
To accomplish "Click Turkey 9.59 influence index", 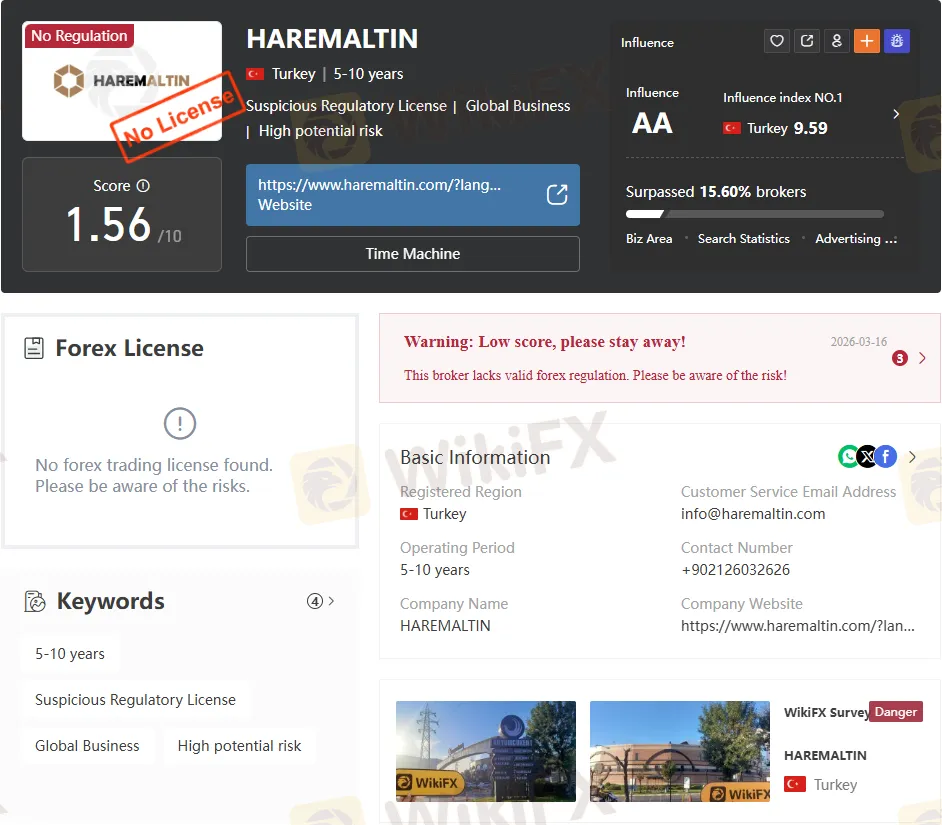I will coord(775,128).
